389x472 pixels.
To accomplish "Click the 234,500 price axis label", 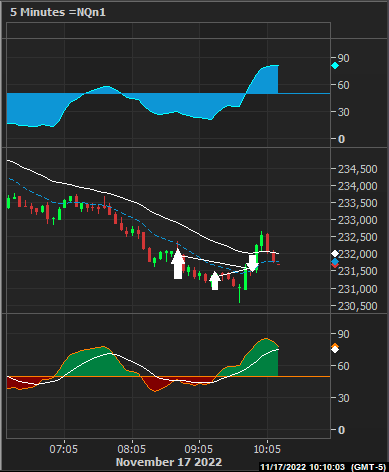I will pyautogui.click(x=358, y=169).
